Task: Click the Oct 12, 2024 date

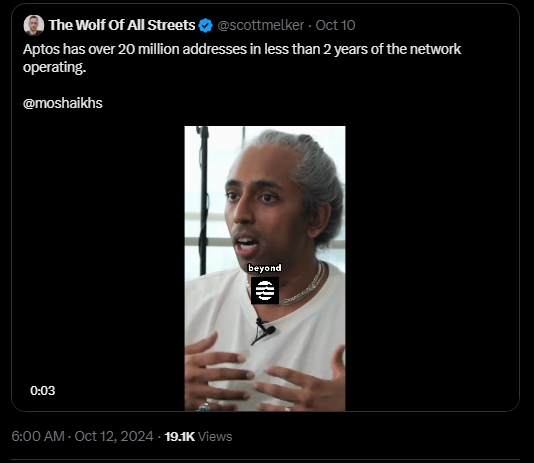Action: click(x=114, y=436)
